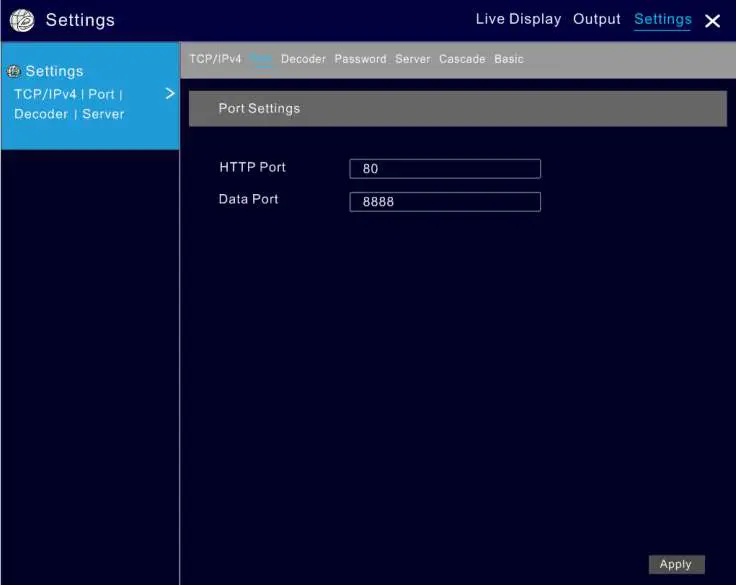Close the Settings window with the X
The width and height of the screenshot is (736, 585).
click(712, 21)
